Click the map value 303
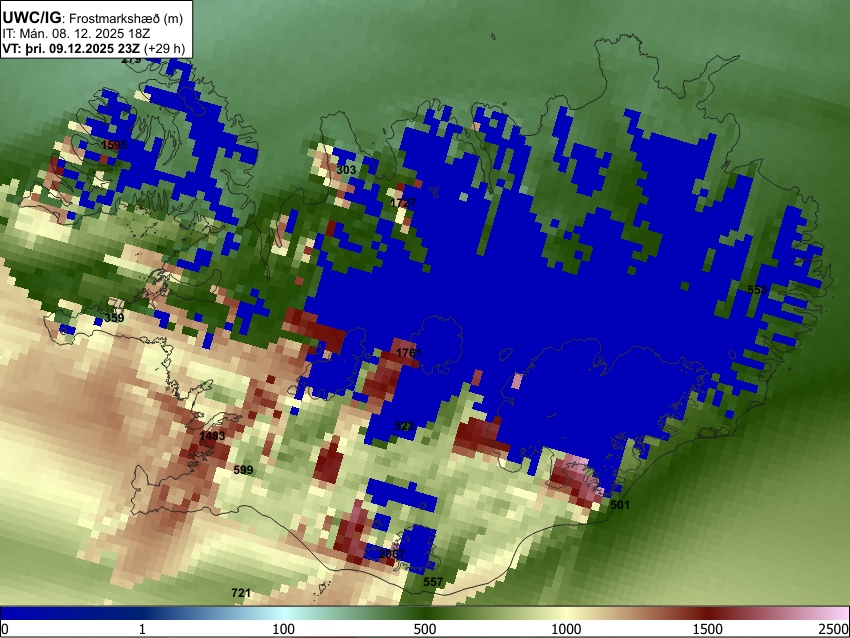850x638 pixels. [x=346, y=170]
